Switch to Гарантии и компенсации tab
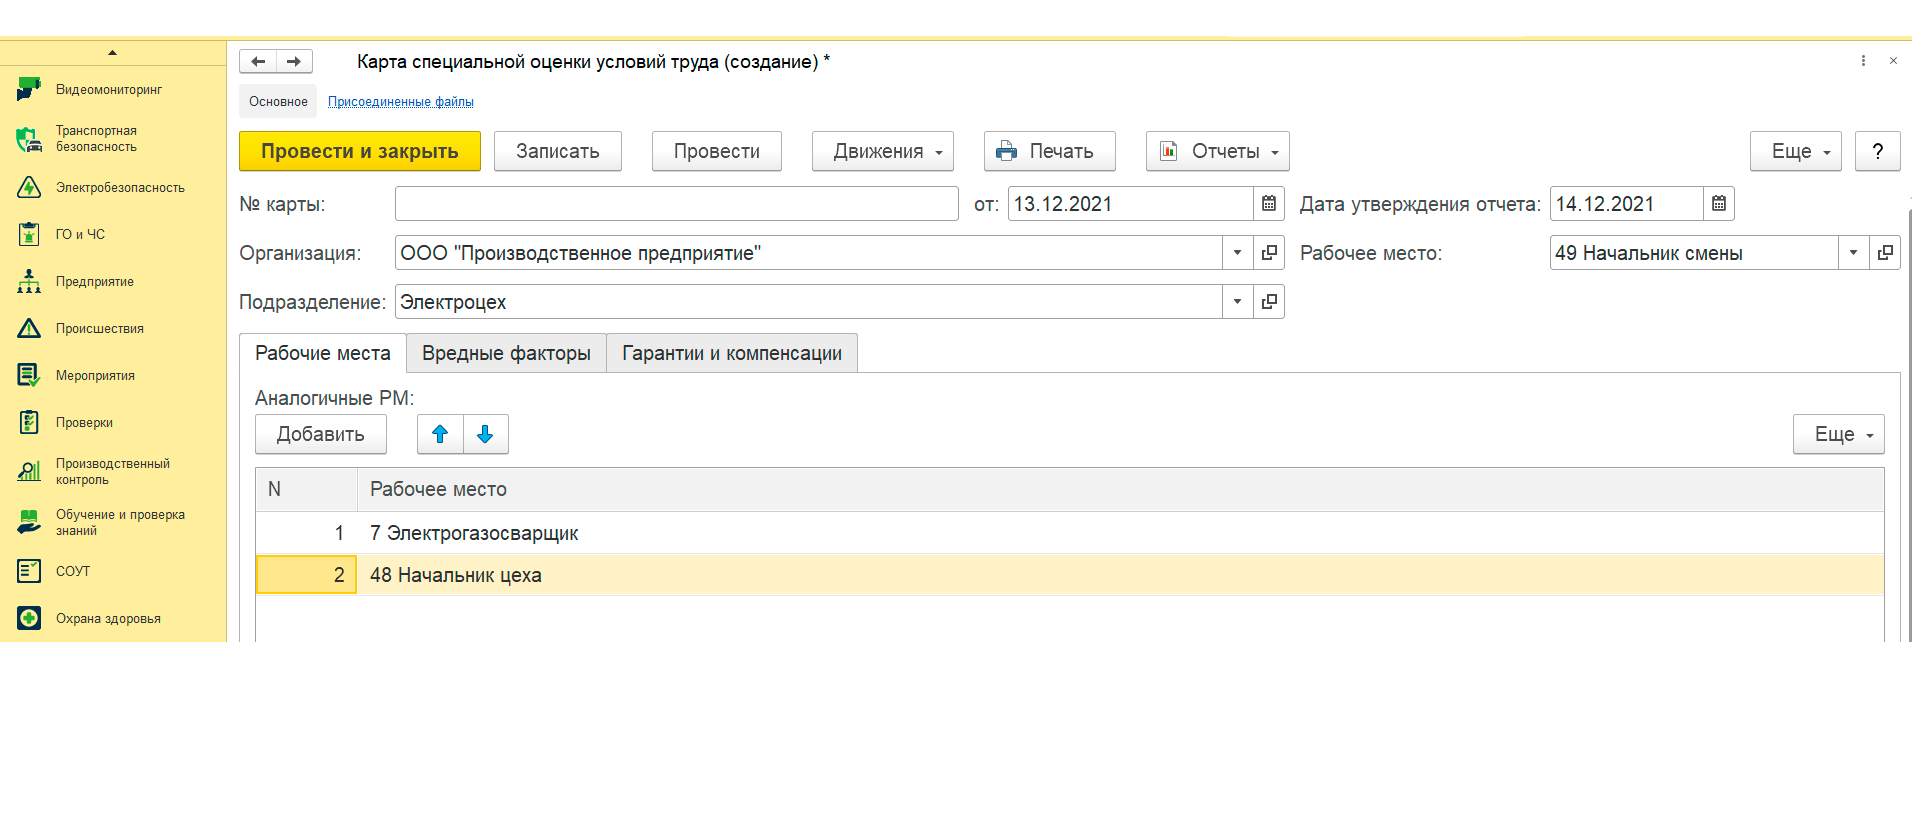Image resolution: width=1912 pixels, height=837 pixels. [732, 353]
